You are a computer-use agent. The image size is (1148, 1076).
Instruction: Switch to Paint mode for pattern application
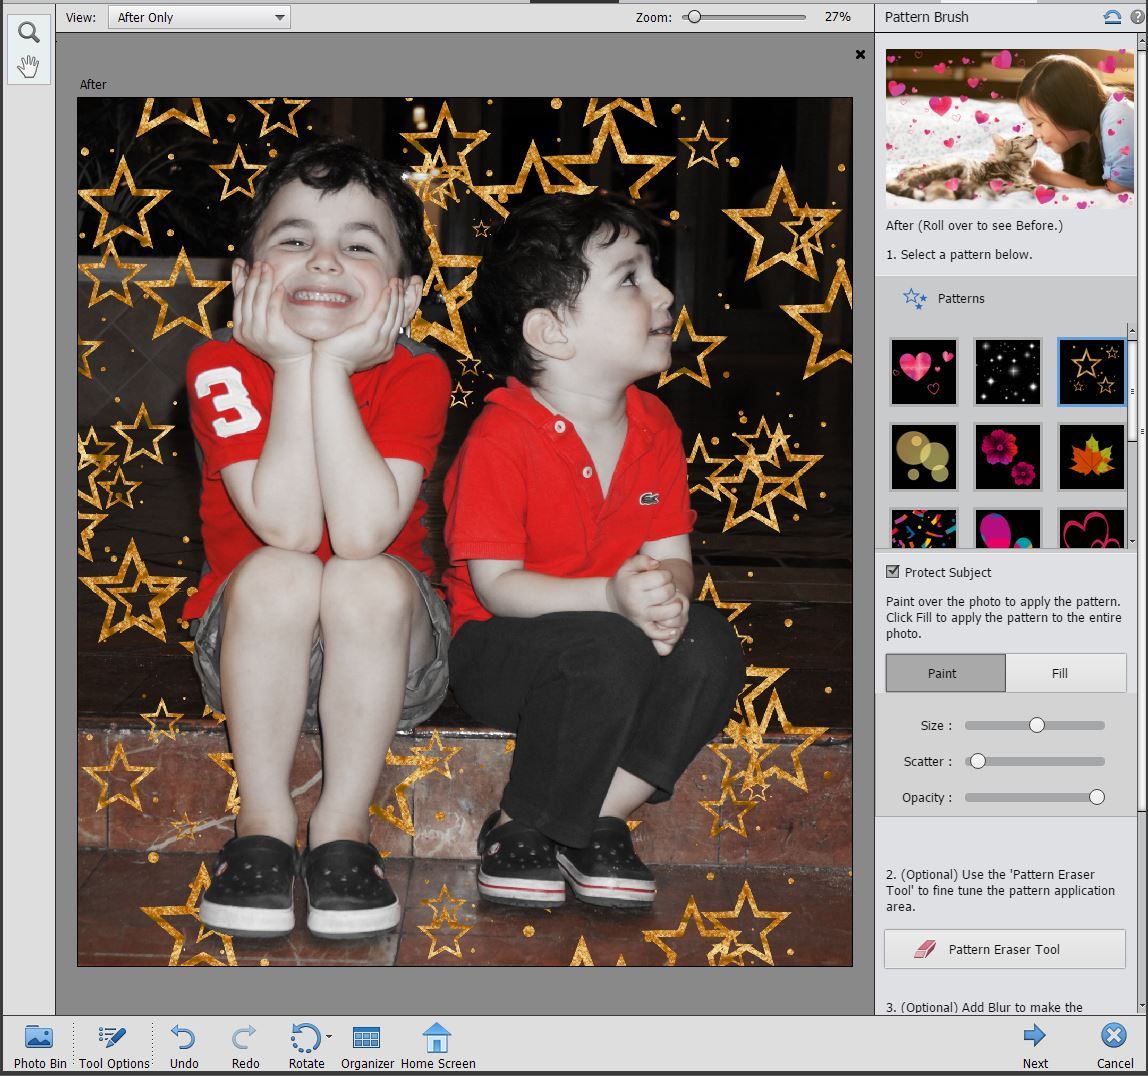tap(944, 673)
